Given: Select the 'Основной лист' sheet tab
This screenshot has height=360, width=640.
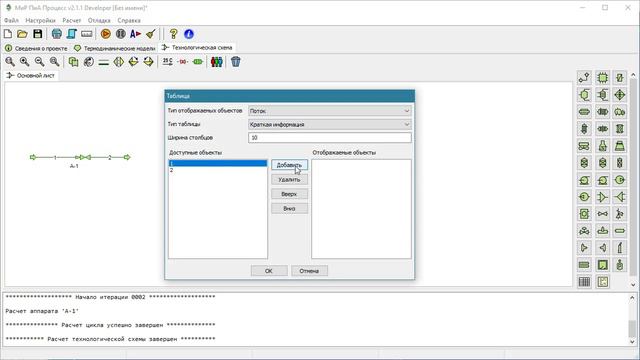Looking at the screenshot, I should point(31,76).
